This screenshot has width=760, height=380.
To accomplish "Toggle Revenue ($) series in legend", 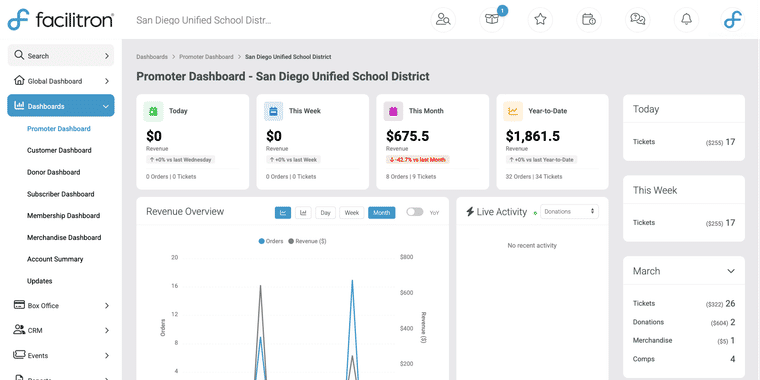I will [307, 241].
